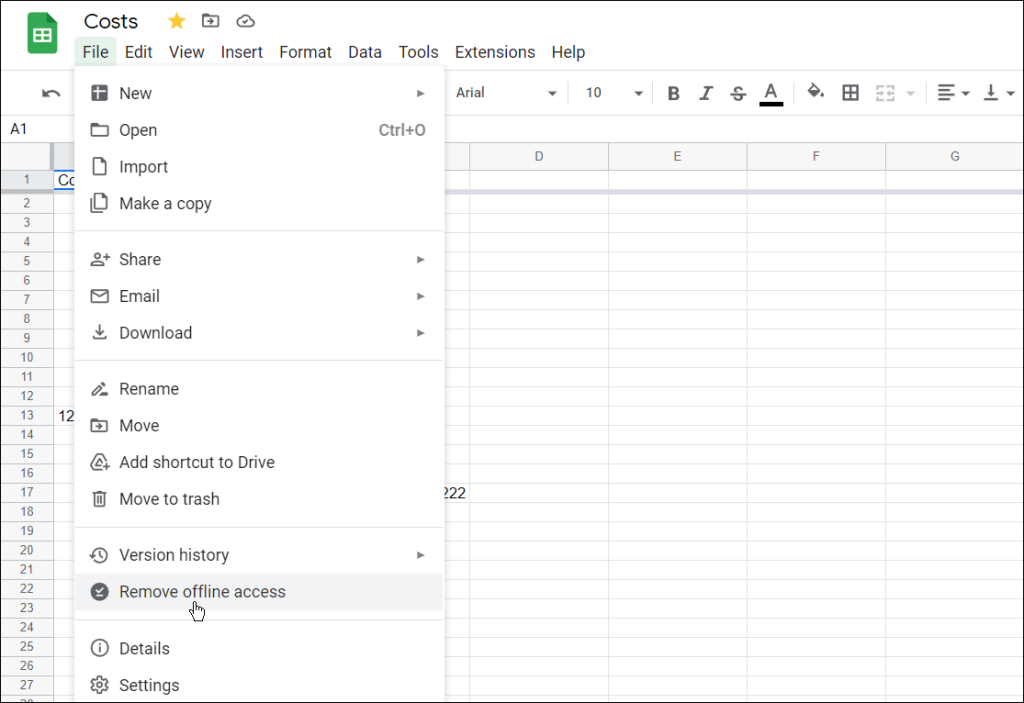This screenshot has height=703, width=1024.
Task: Check the cloud document status icon
Action: tap(246, 22)
